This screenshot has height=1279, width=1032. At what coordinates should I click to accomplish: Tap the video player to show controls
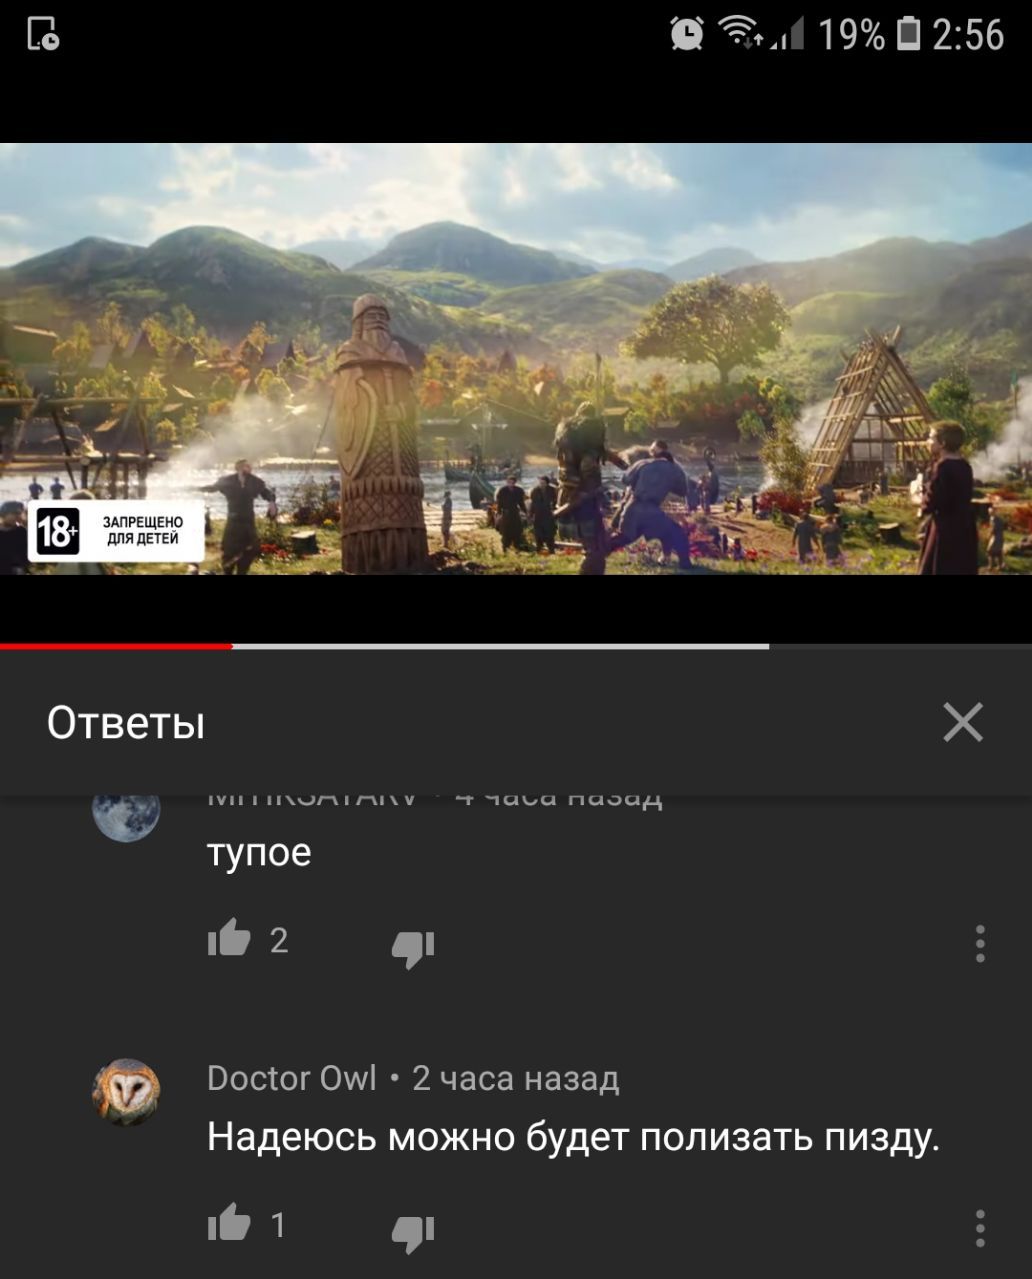[516, 359]
